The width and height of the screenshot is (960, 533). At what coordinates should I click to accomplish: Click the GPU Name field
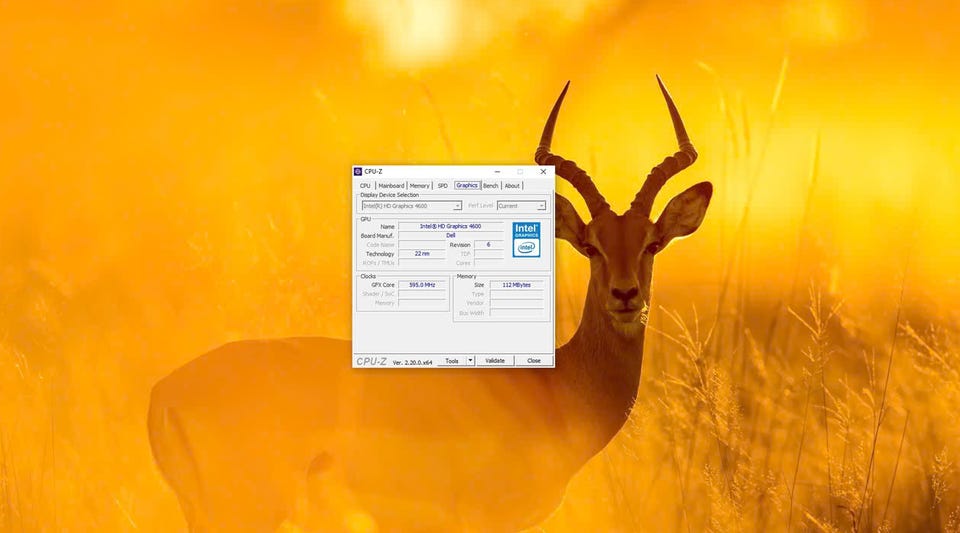(451, 226)
